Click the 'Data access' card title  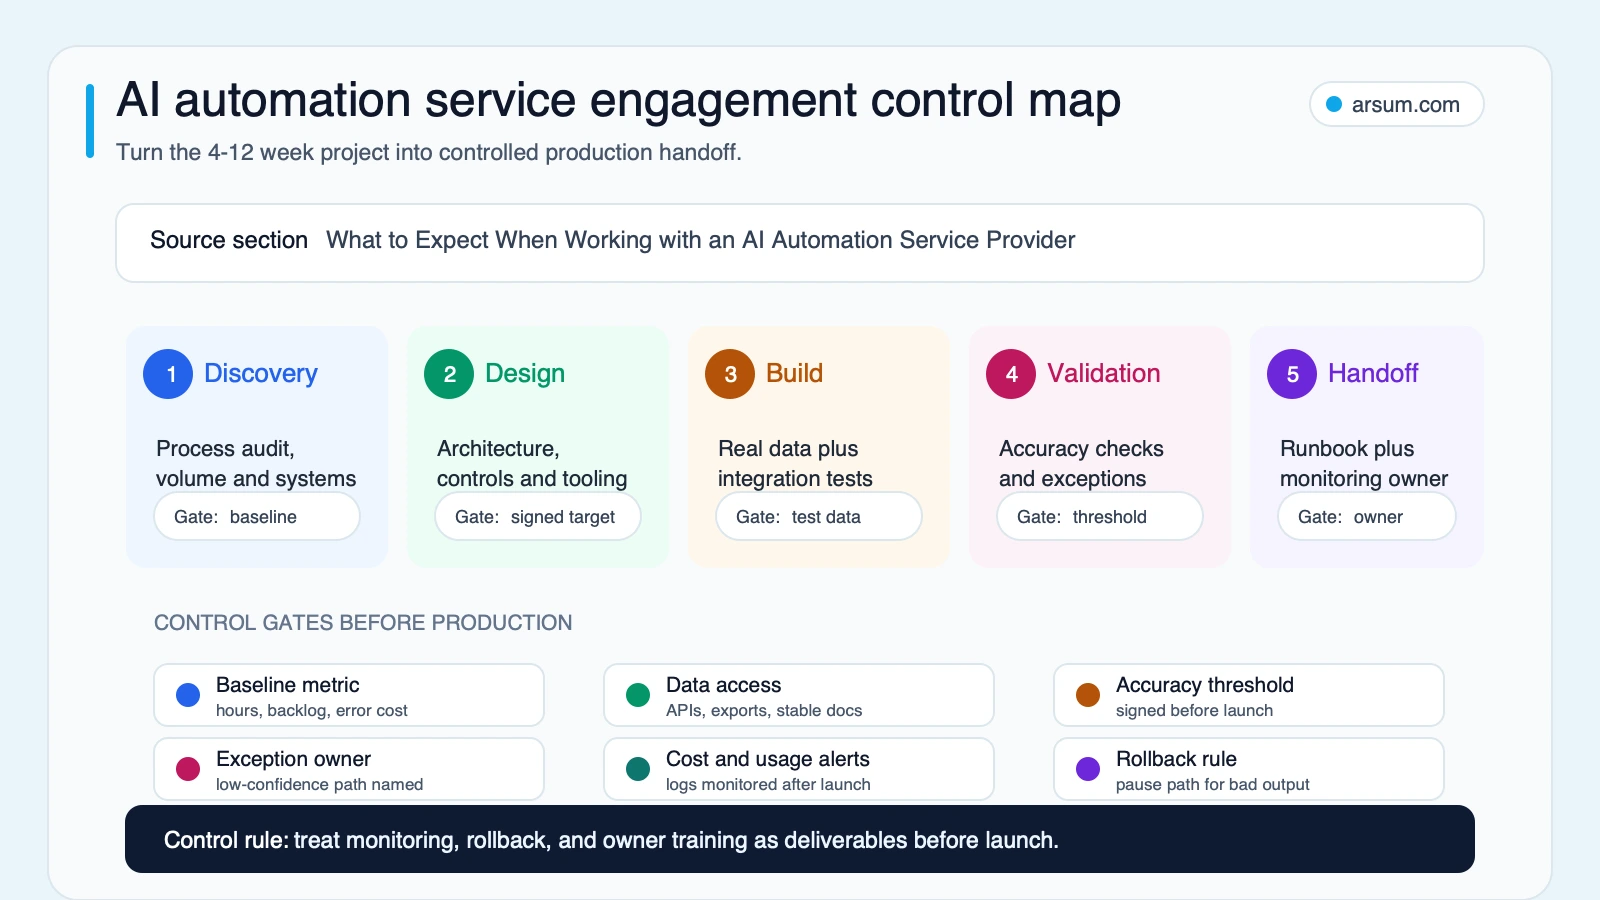point(724,685)
